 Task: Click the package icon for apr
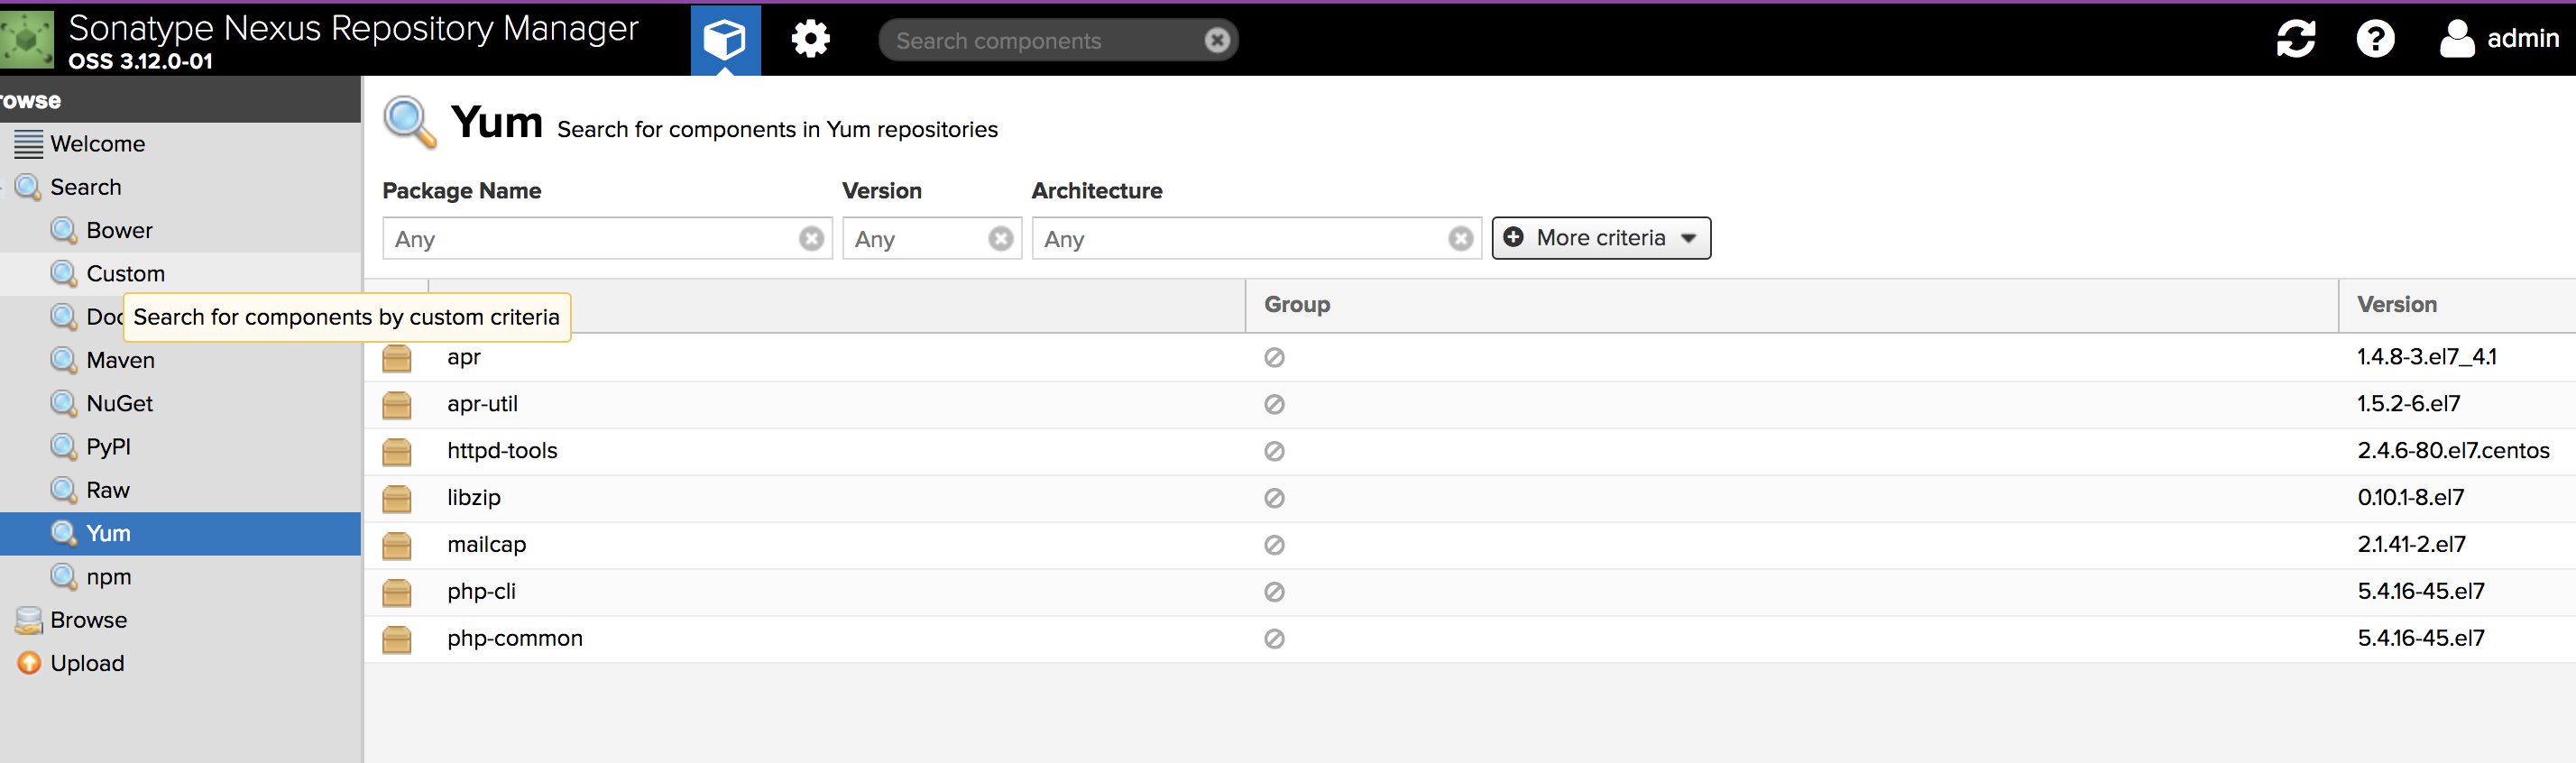397,357
